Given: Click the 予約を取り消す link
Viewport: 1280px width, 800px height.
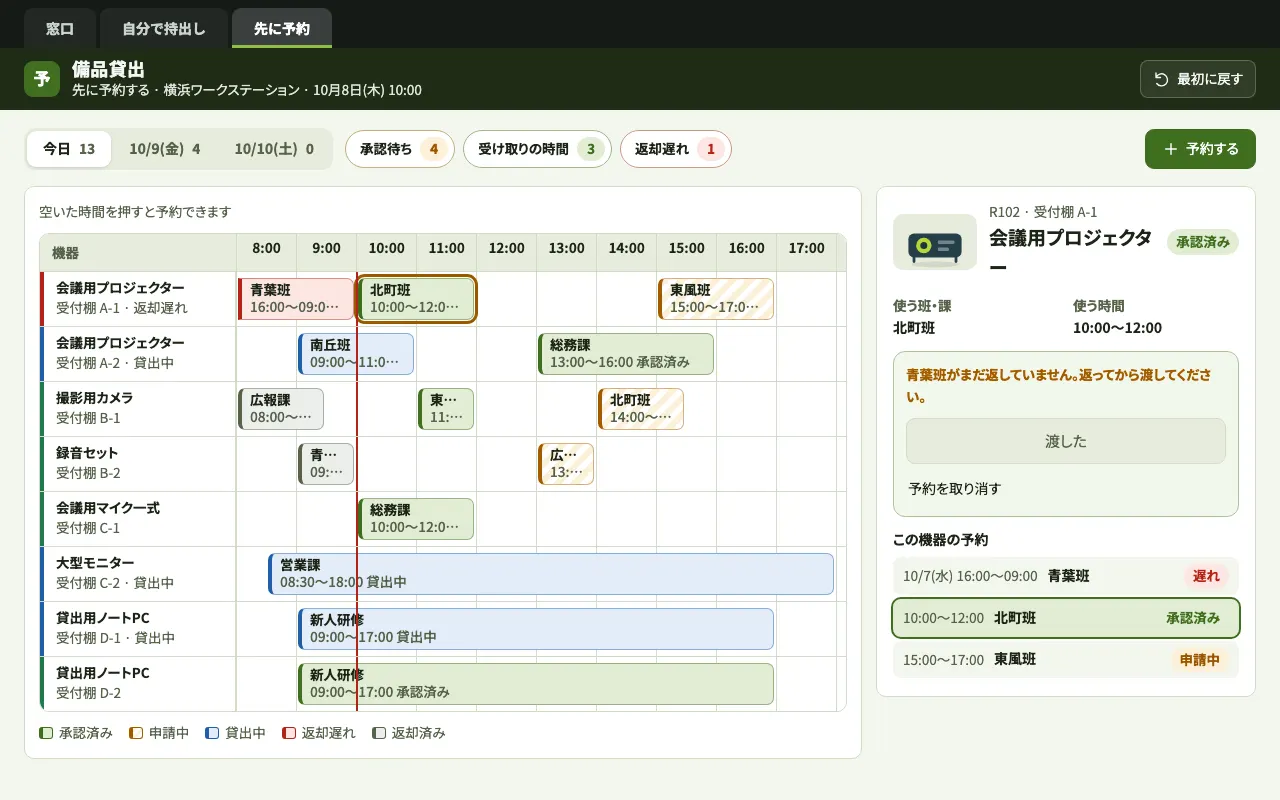Looking at the screenshot, I should pyautogui.click(x=955, y=489).
